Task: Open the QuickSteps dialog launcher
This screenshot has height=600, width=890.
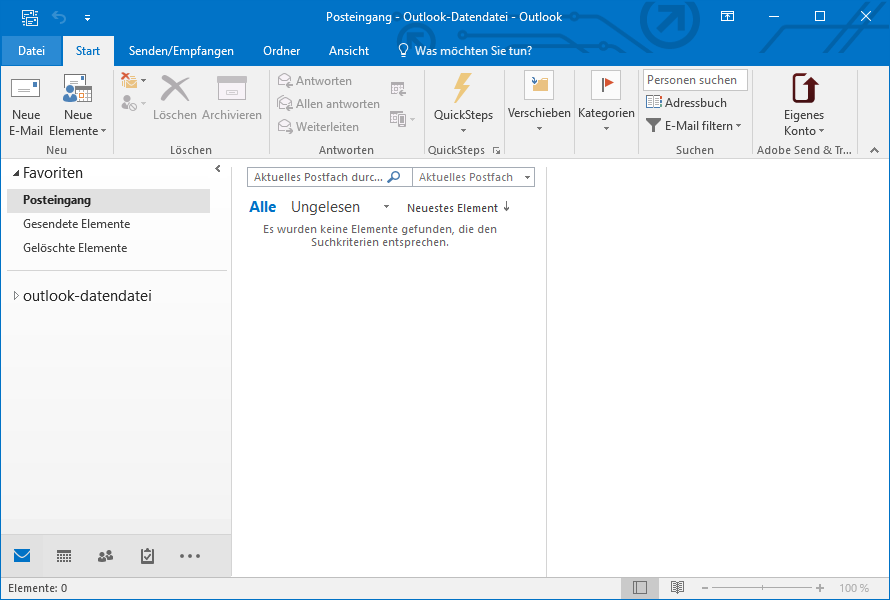Action: click(497, 150)
